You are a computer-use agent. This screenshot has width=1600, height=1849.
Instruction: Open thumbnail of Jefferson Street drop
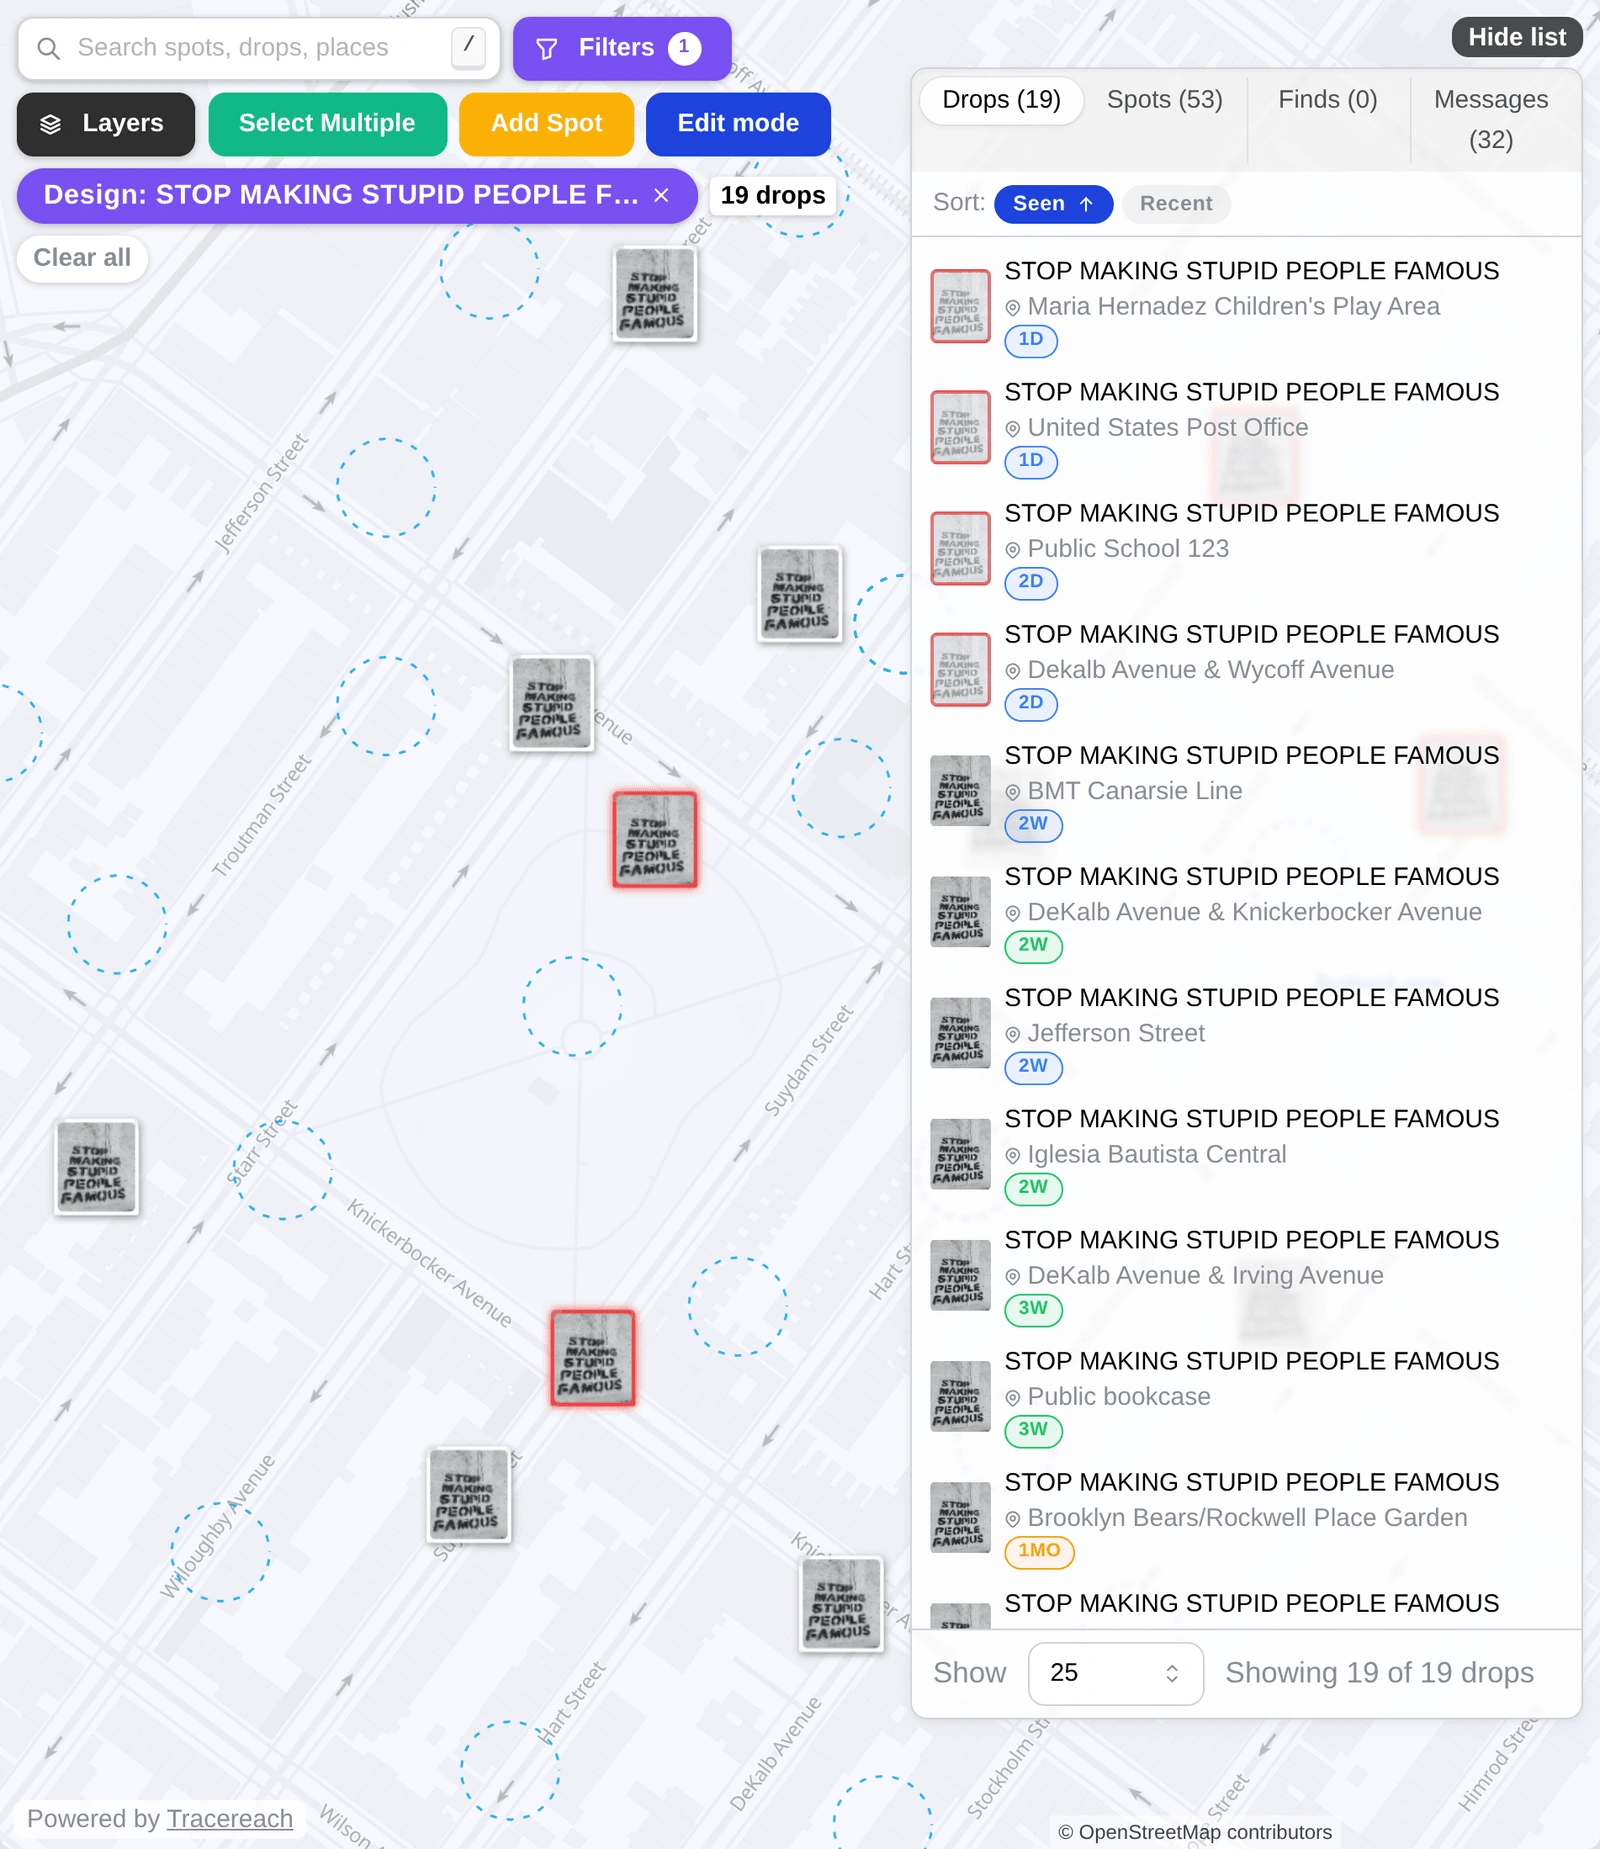coord(960,1032)
